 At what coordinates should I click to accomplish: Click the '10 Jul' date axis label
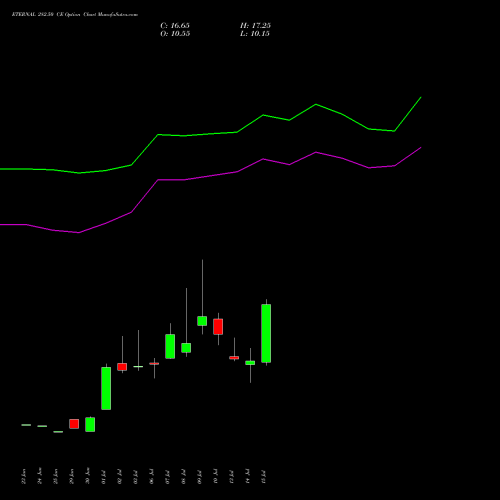click(216, 476)
